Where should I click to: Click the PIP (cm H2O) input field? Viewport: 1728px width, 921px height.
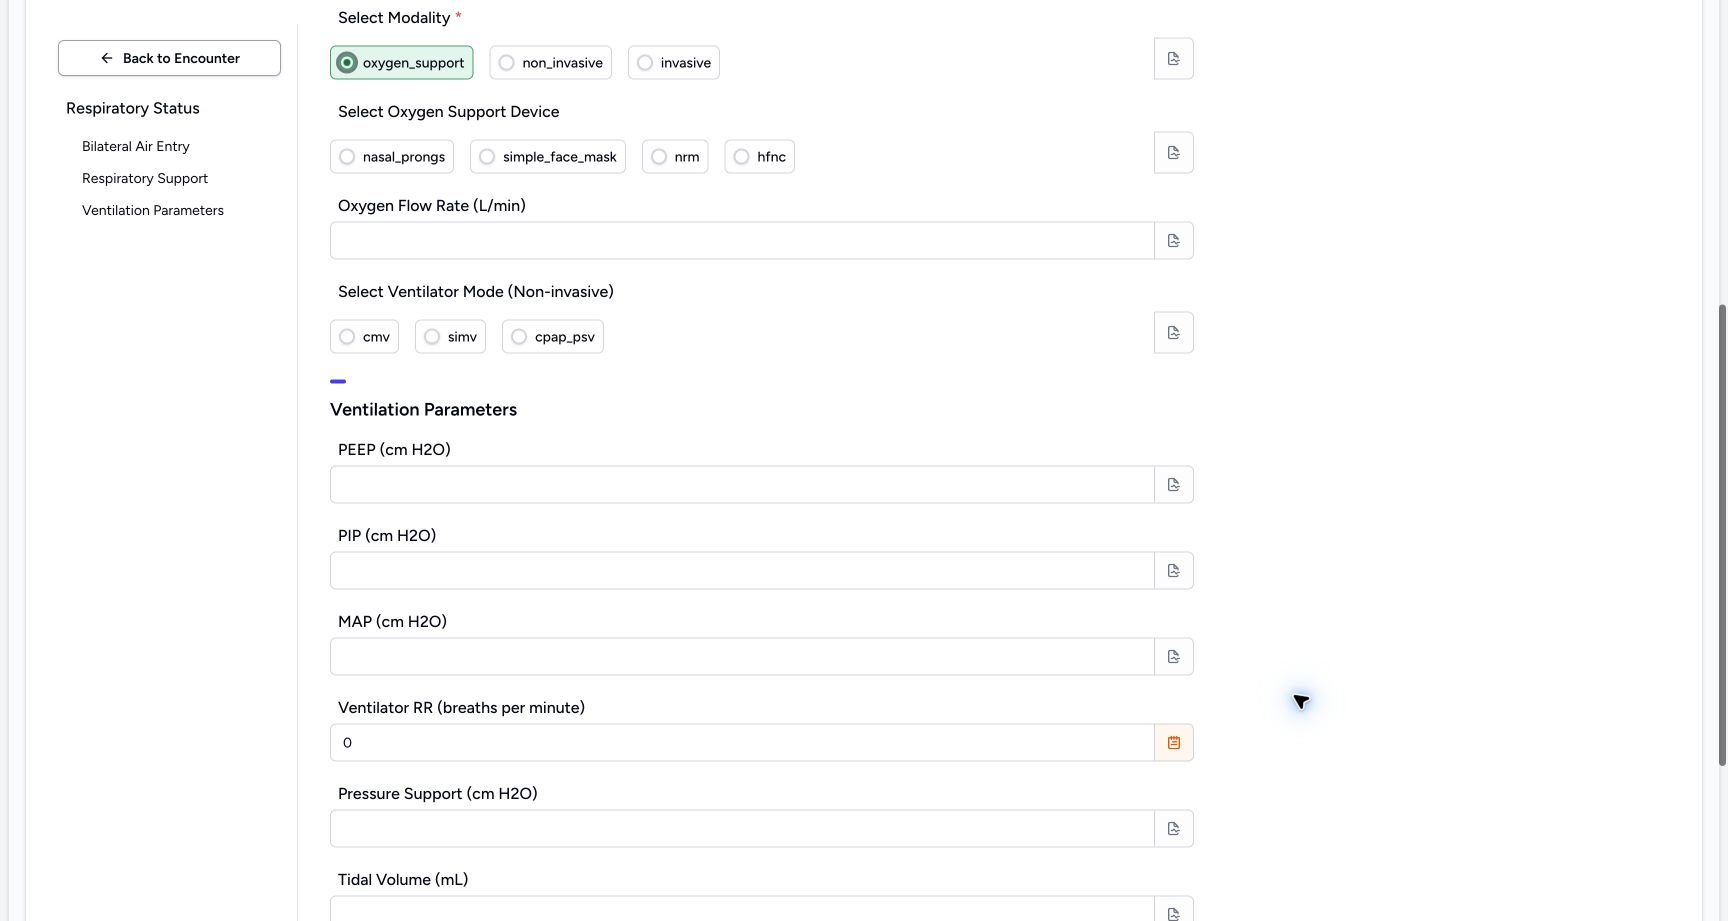pyautogui.click(x=742, y=571)
